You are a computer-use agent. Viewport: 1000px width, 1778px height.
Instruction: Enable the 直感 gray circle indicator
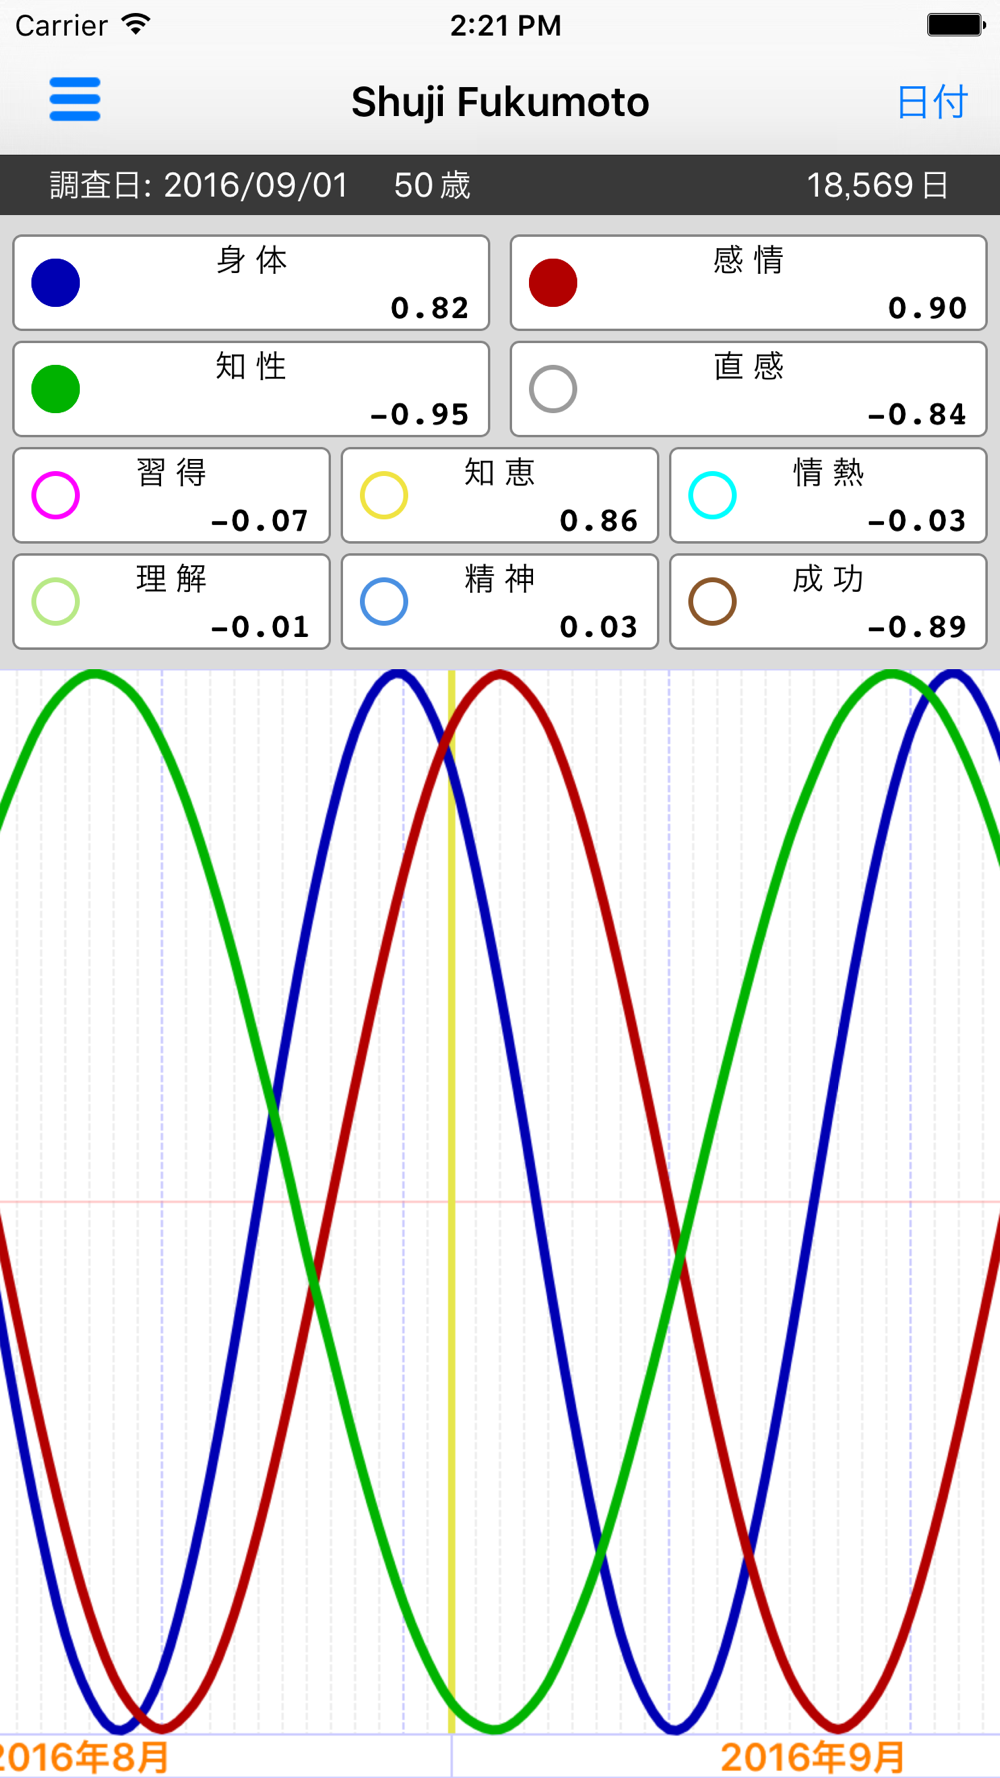[x=553, y=389]
